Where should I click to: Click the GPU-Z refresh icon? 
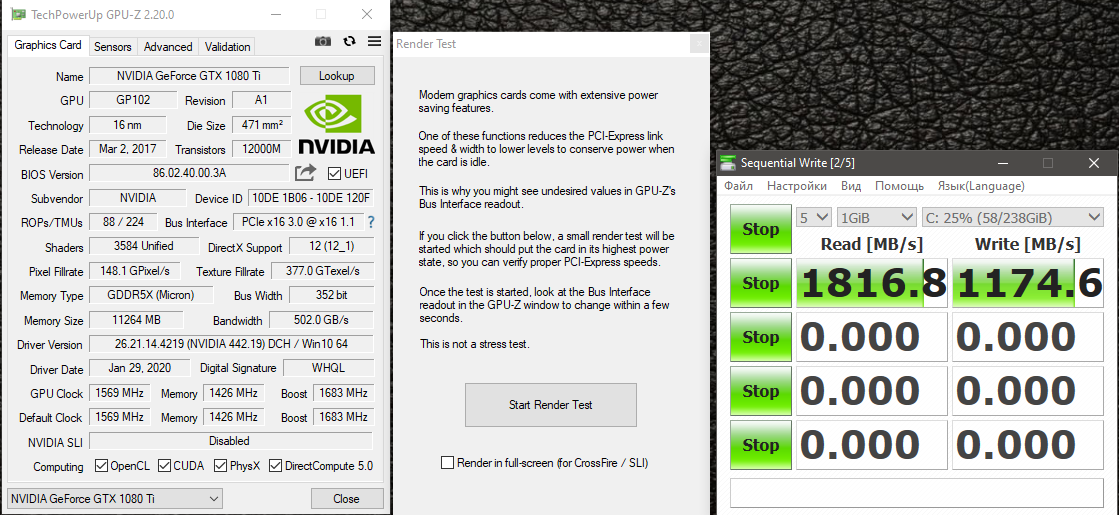pos(350,41)
